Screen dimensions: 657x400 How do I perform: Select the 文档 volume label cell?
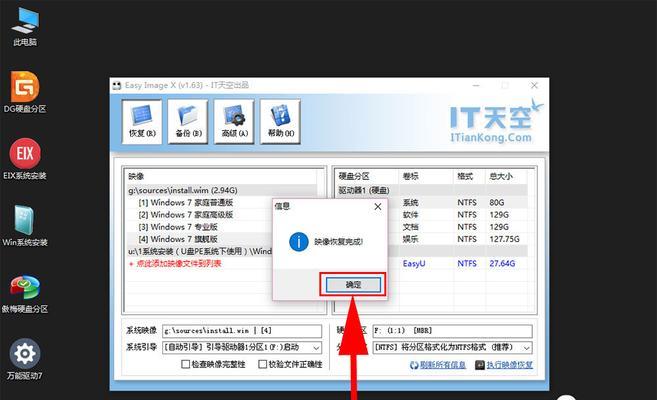click(411, 227)
